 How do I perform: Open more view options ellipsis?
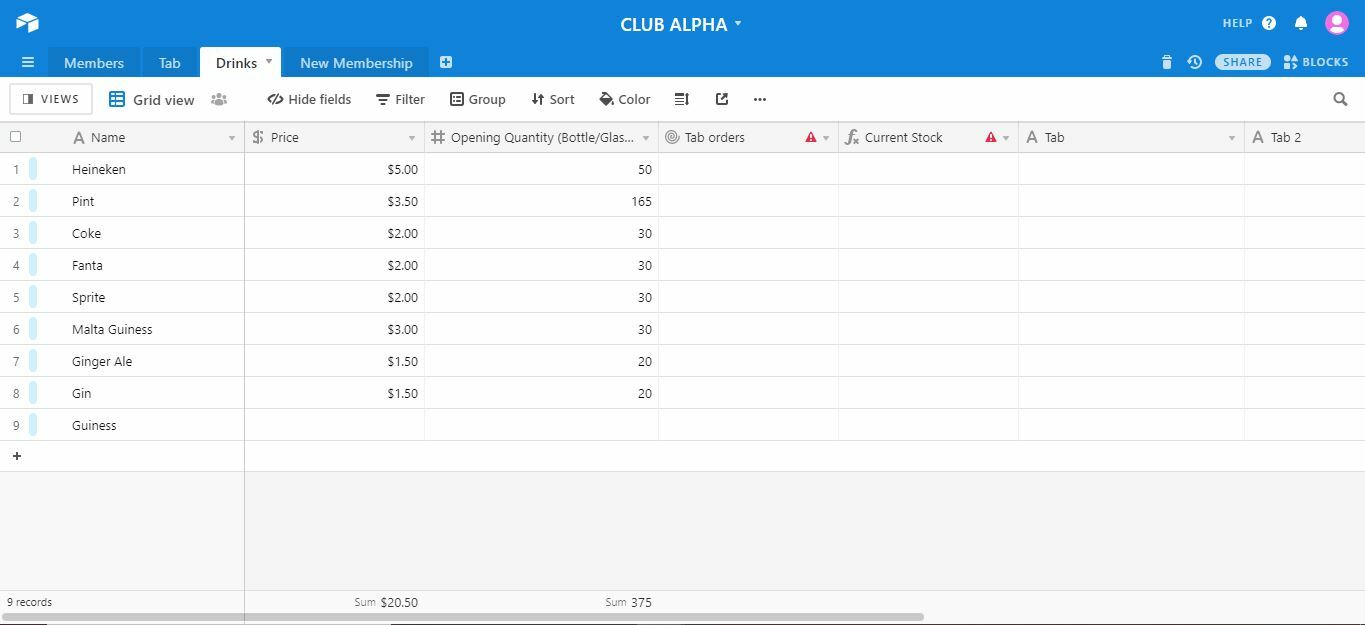pyautogui.click(x=760, y=99)
